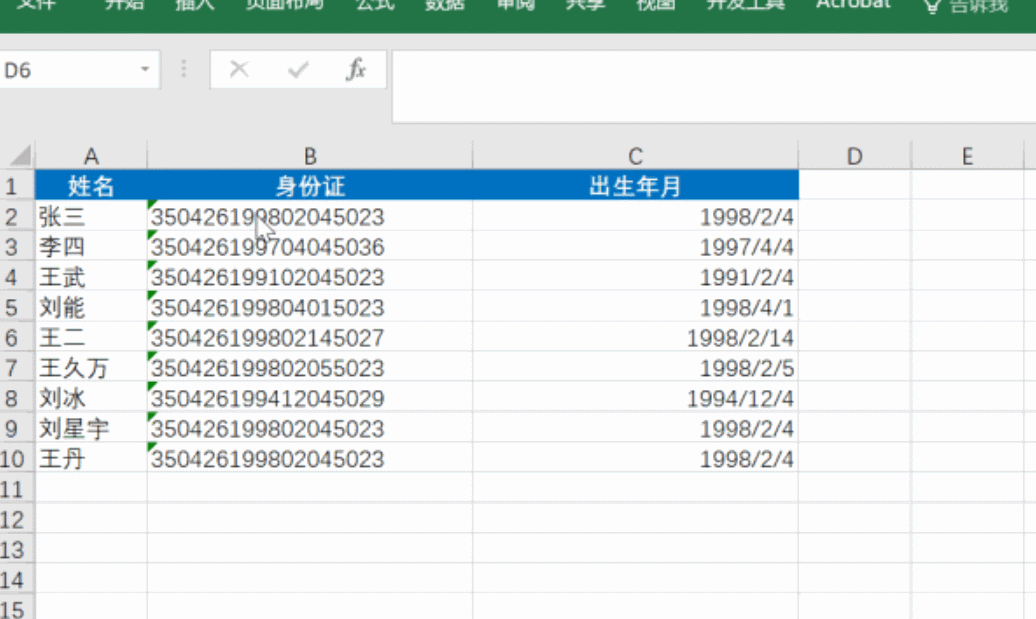Click ID number 350426199704045036
The image size is (1036, 619).
pyautogui.click(x=268, y=247)
